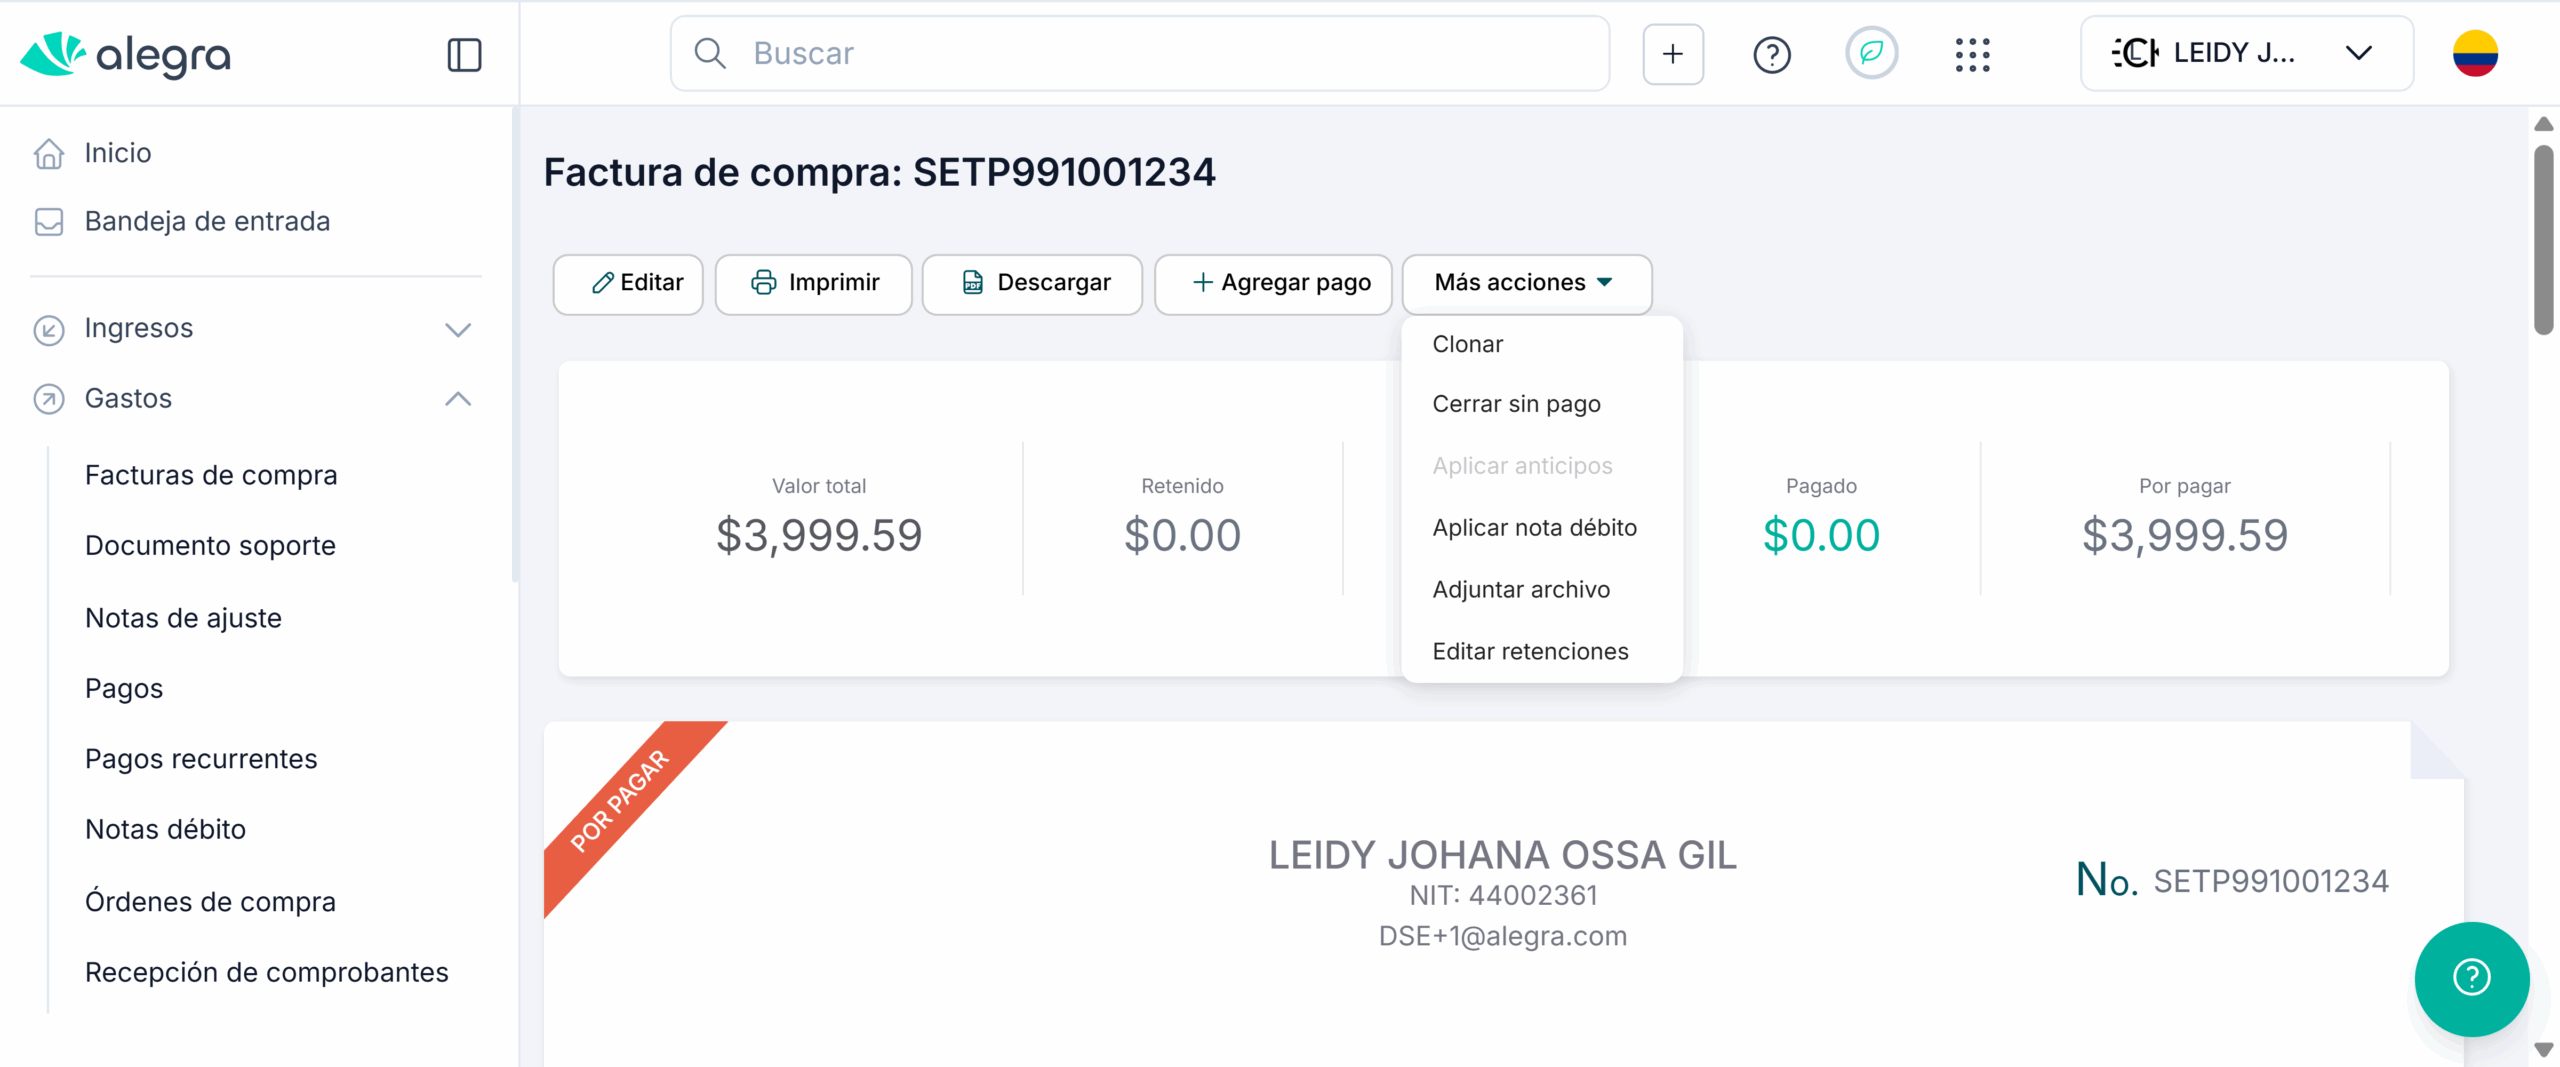This screenshot has width=2560, height=1067.
Task: Open the help question mark icon in header
Action: [x=1771, y=54]
